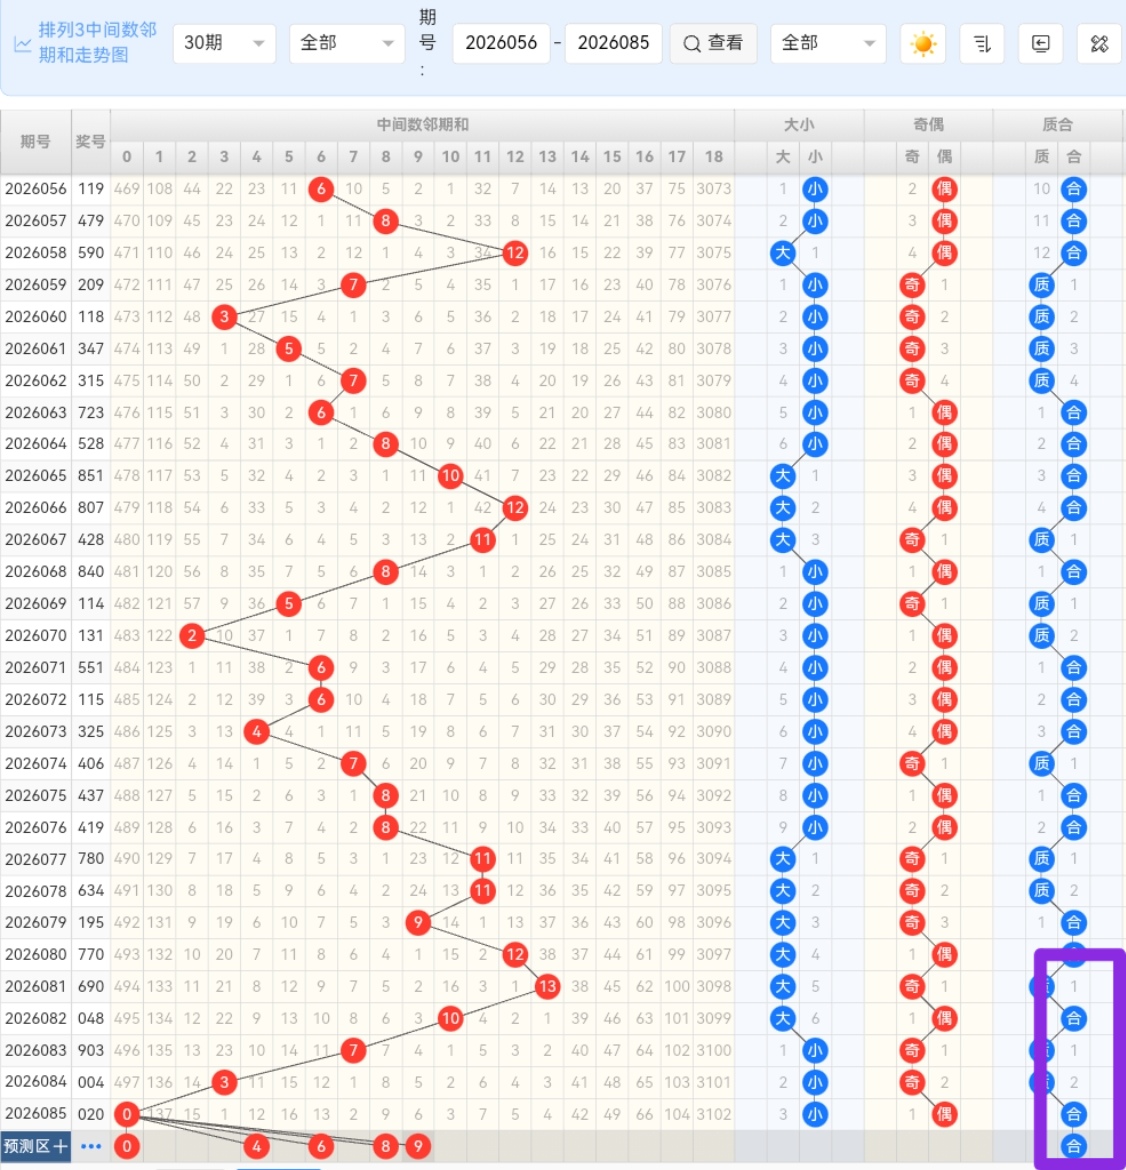
Task: Click red ball 2 in row 2026070
Action: 192,636
